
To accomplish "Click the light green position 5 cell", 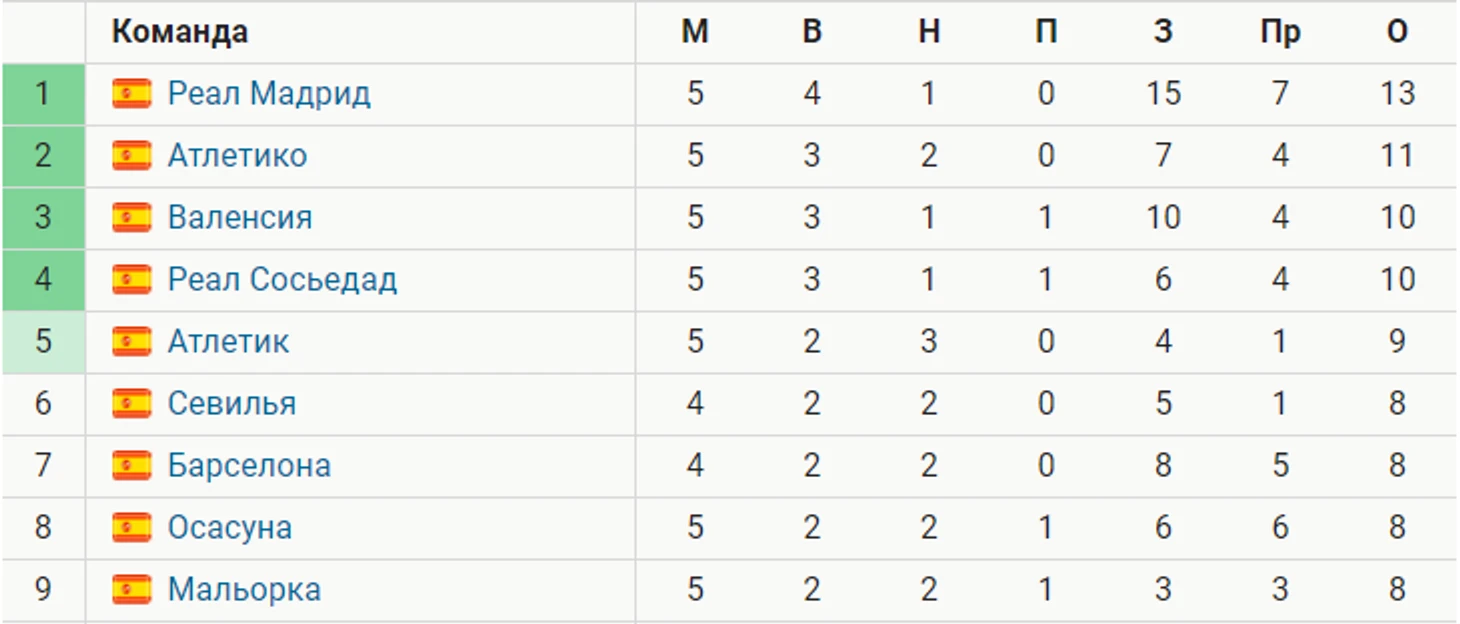I will pyautogui.click(x=43, y=342).
